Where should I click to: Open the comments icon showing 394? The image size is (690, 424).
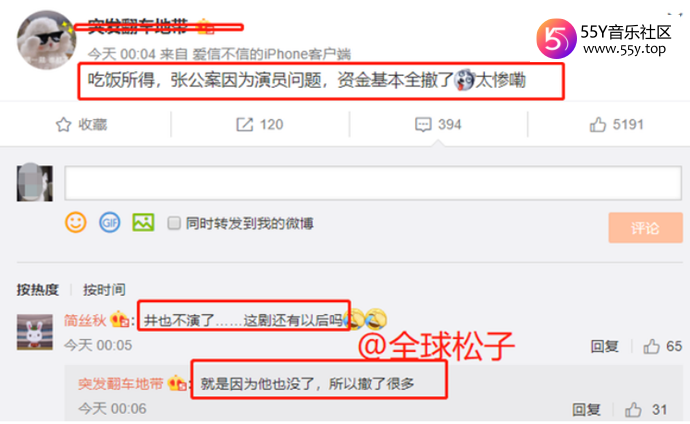click(423, 124)
